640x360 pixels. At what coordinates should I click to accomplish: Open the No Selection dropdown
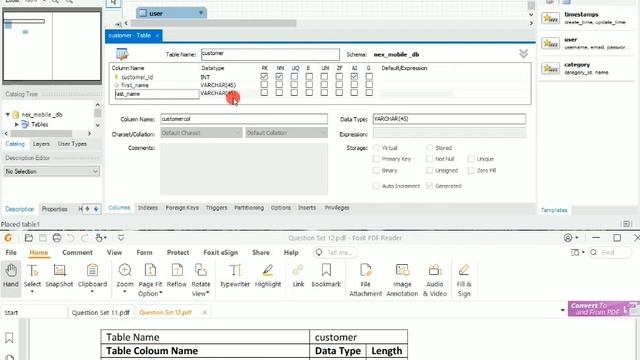pos(51,171)
